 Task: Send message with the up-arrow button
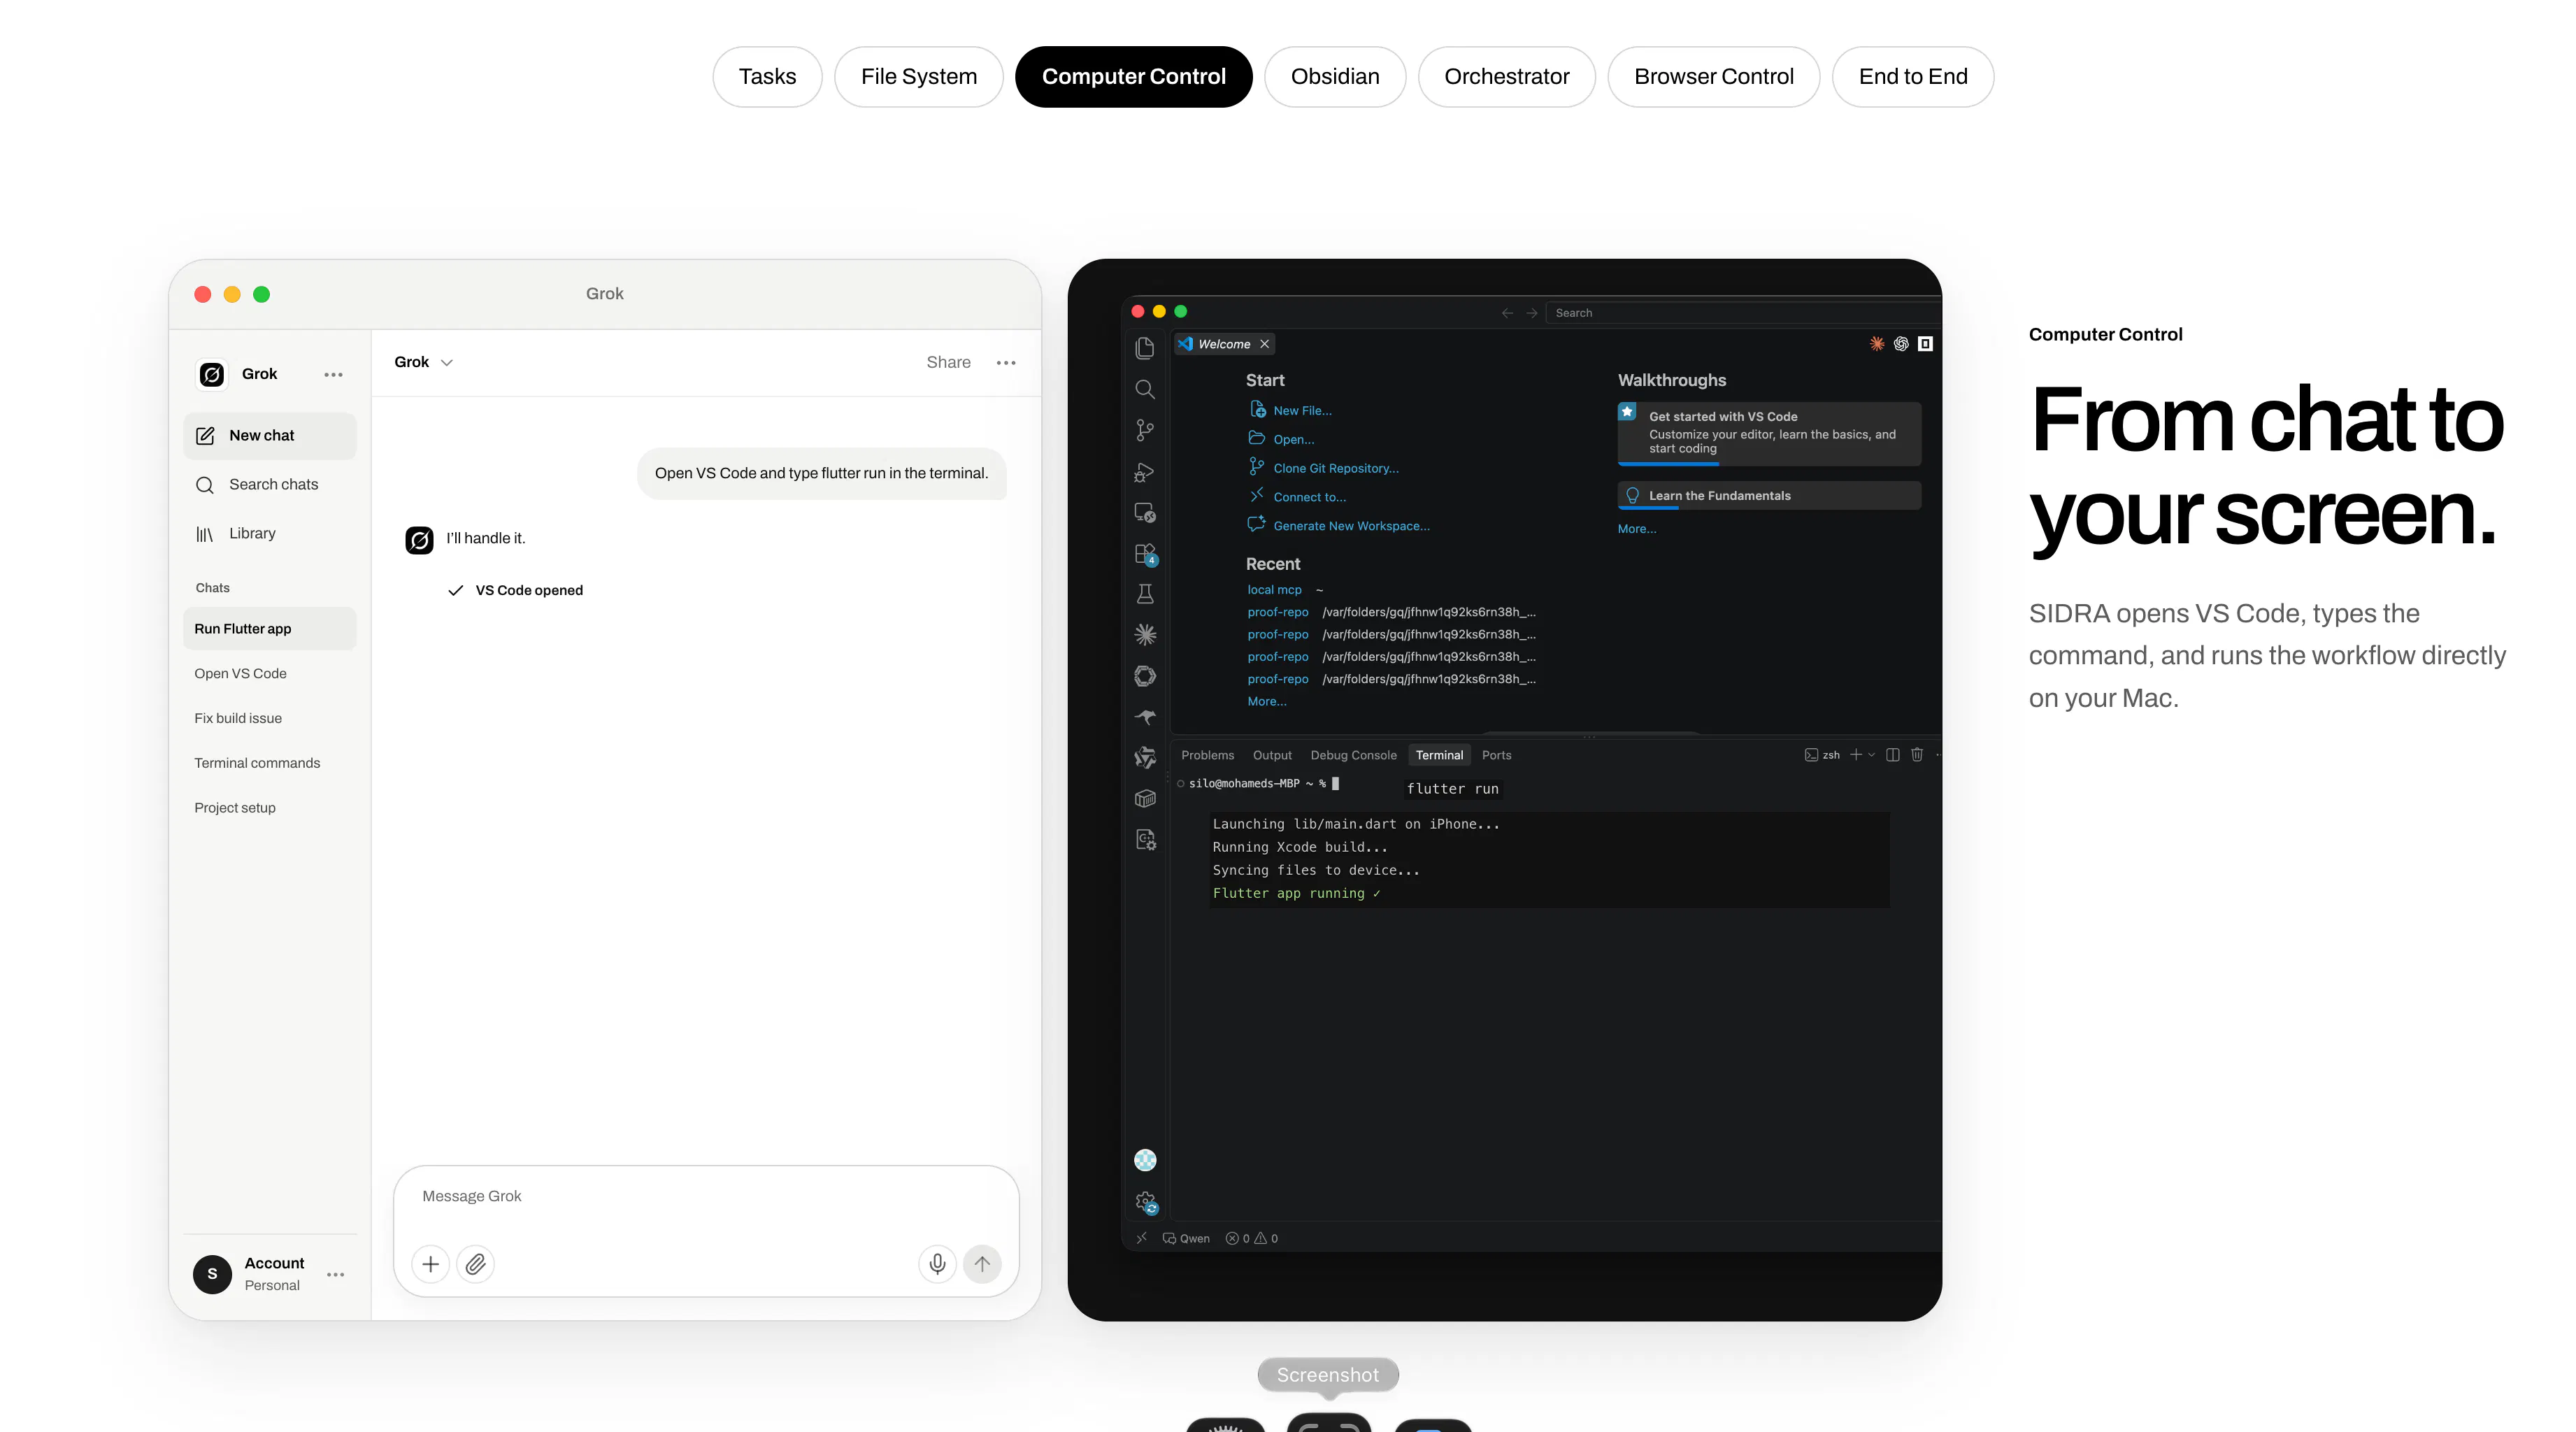pyautogui.click(x=982, y=1264)
